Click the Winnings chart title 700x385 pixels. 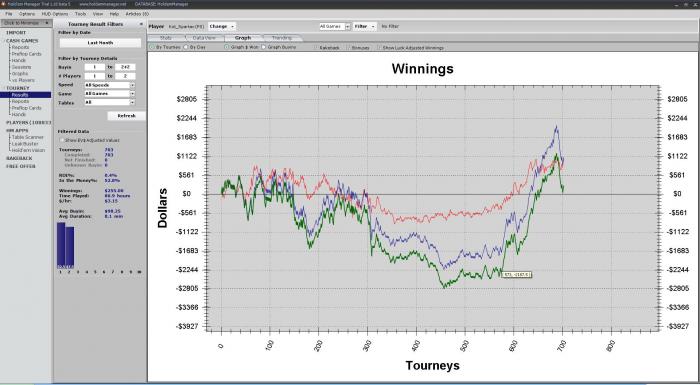click(x=422, y=69)
